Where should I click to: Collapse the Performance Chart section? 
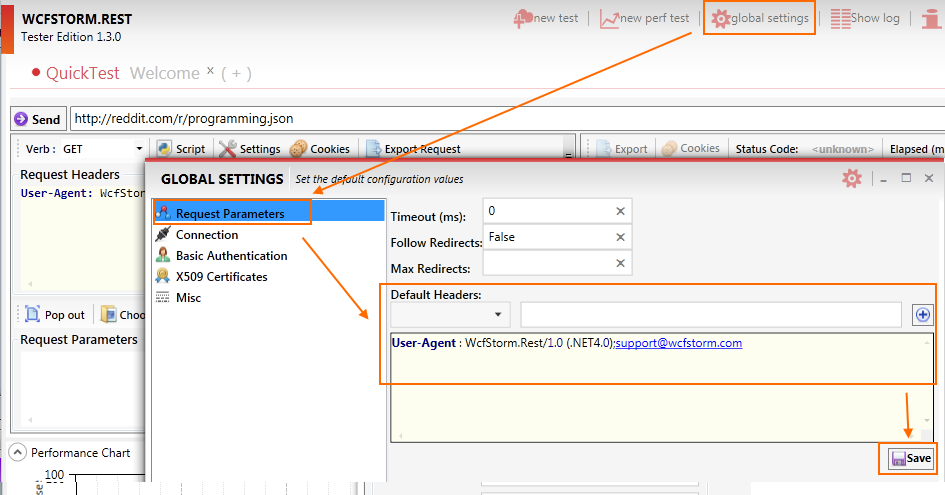point(17,452)
